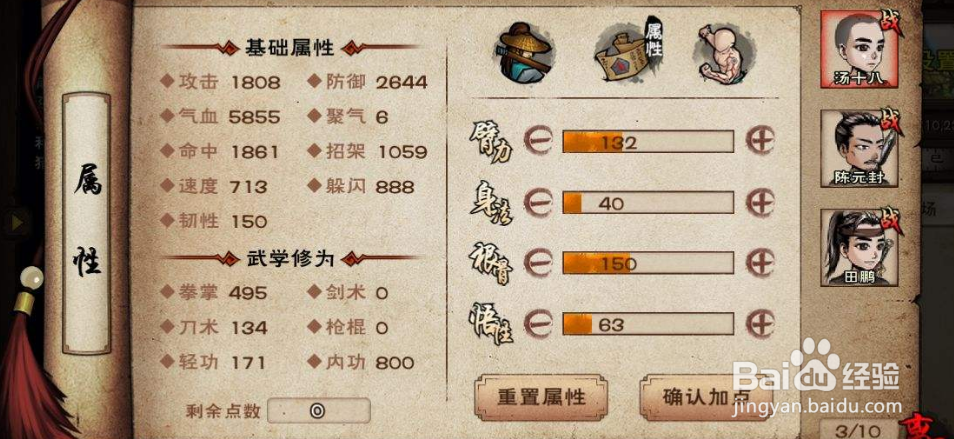954x439 pixels.
Task: Click the 剩余点数 remaining points field
Action: 318,410
